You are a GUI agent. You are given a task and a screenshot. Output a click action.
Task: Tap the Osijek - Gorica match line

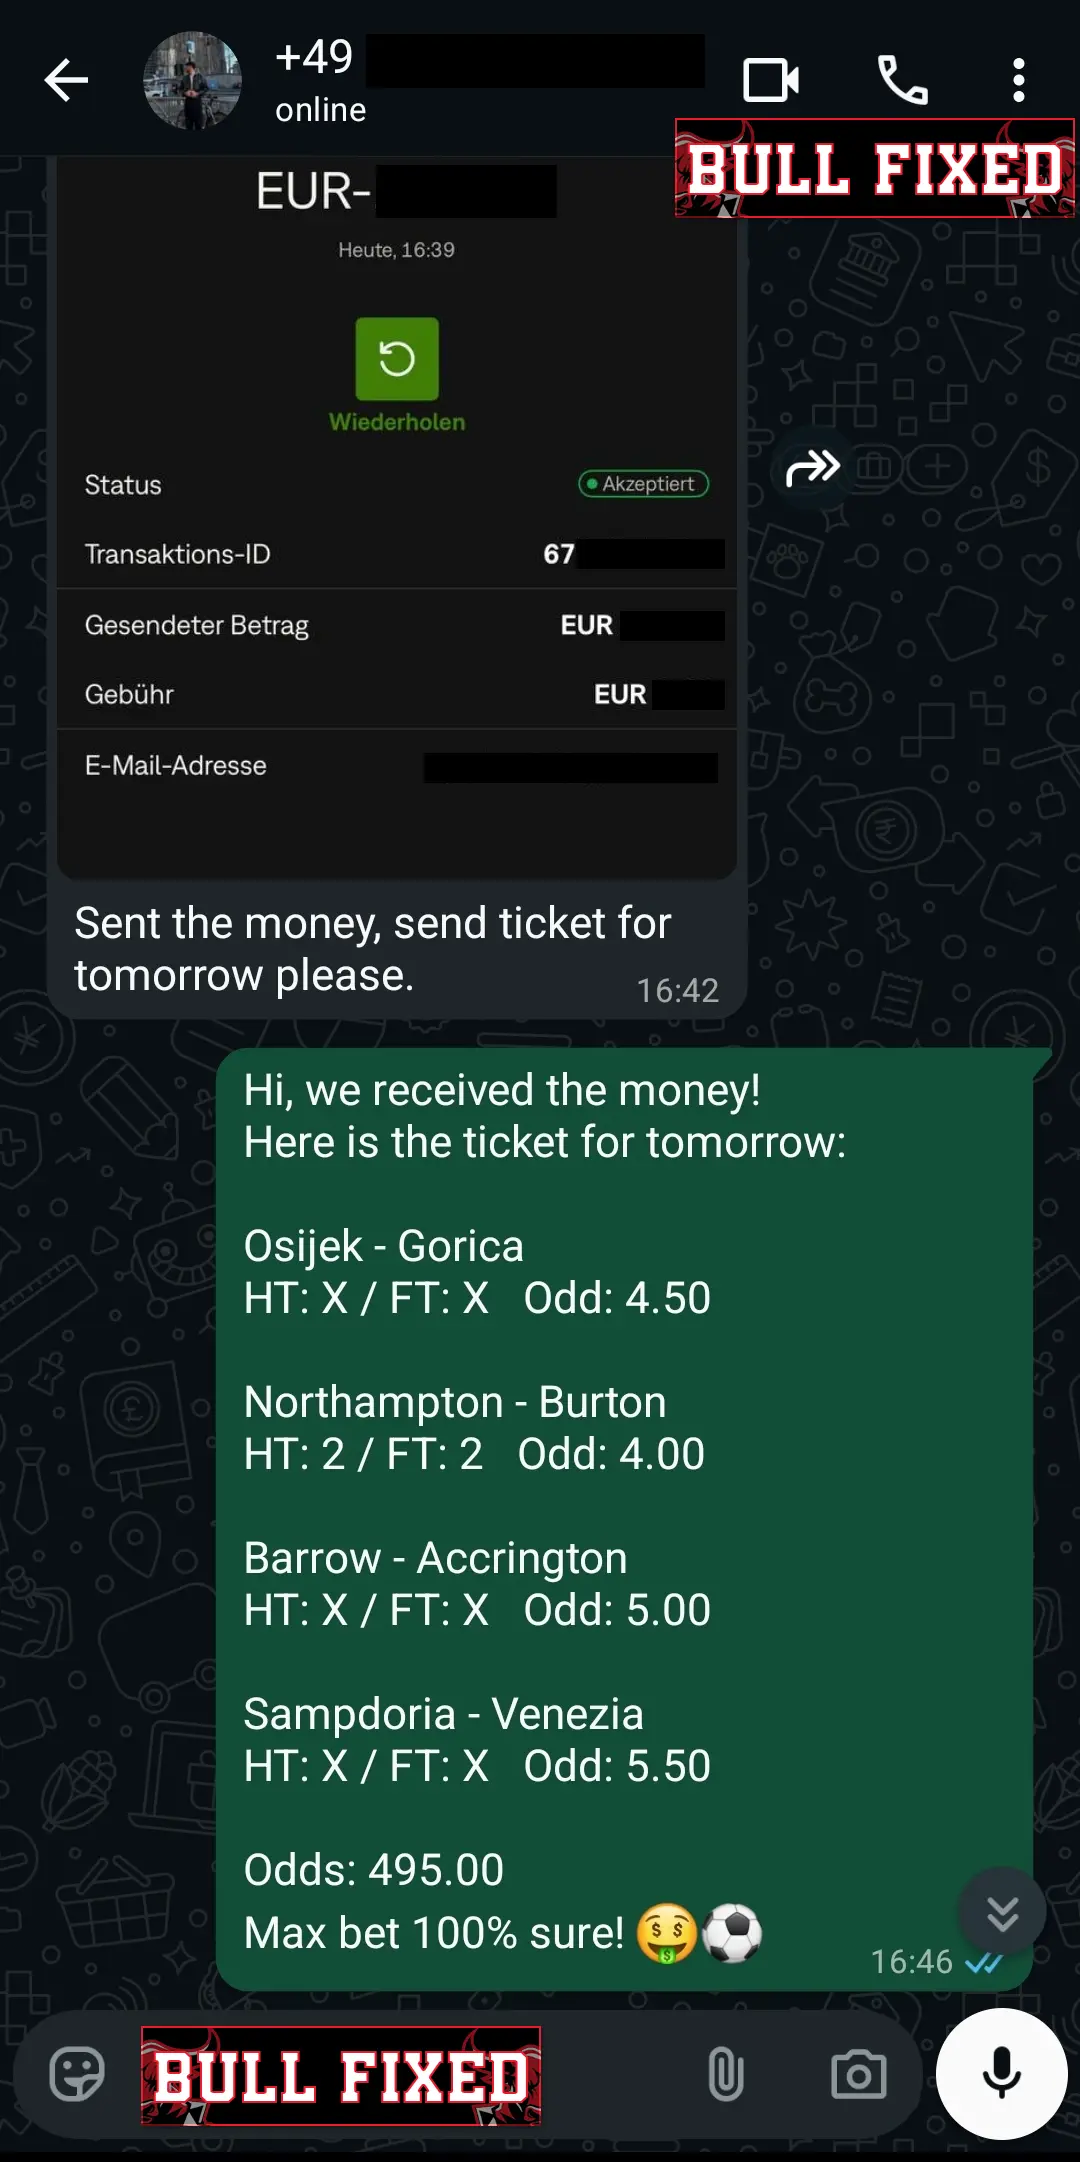tap(384, 1246)
